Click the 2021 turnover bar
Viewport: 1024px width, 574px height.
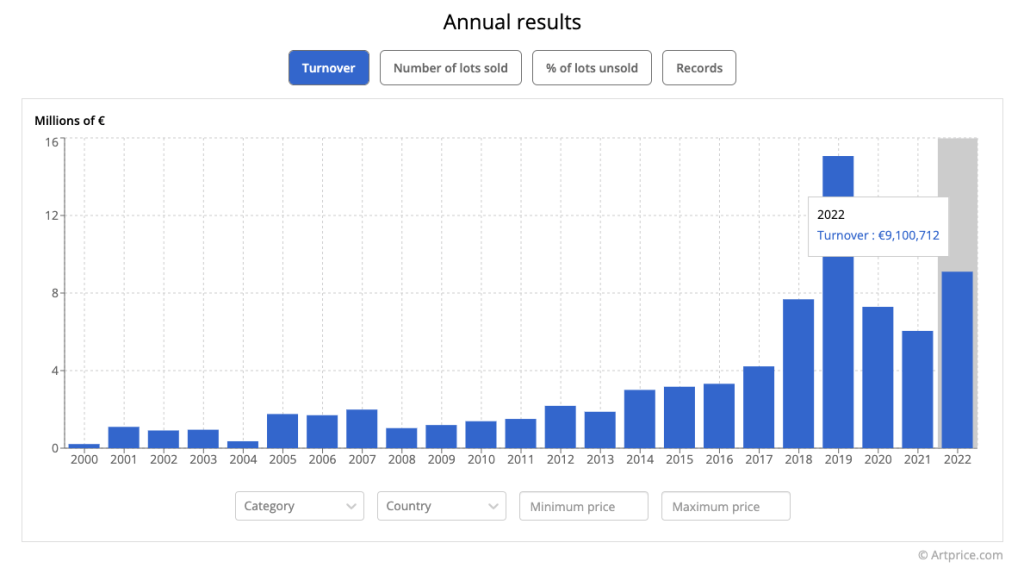tap(918, 390)
